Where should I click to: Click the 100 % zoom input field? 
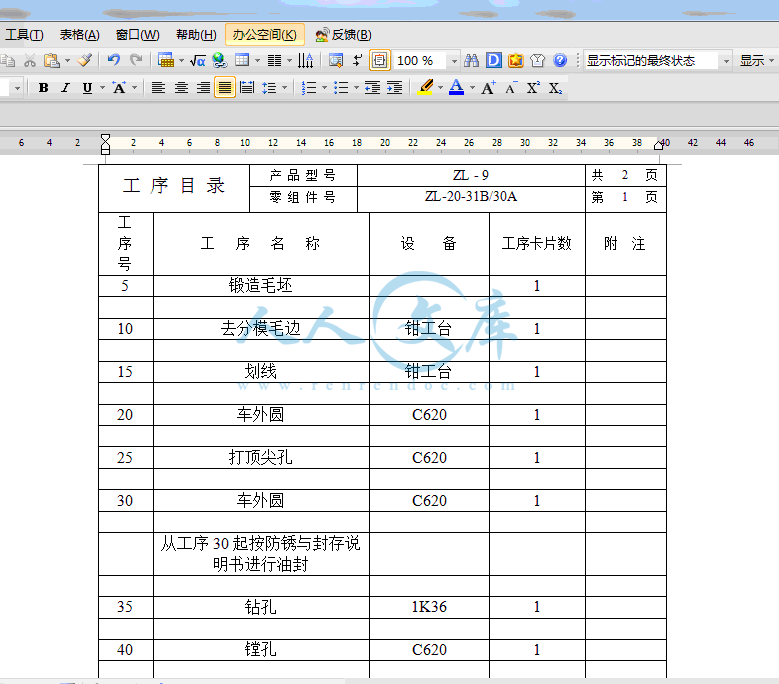click(x=421, y=61)
